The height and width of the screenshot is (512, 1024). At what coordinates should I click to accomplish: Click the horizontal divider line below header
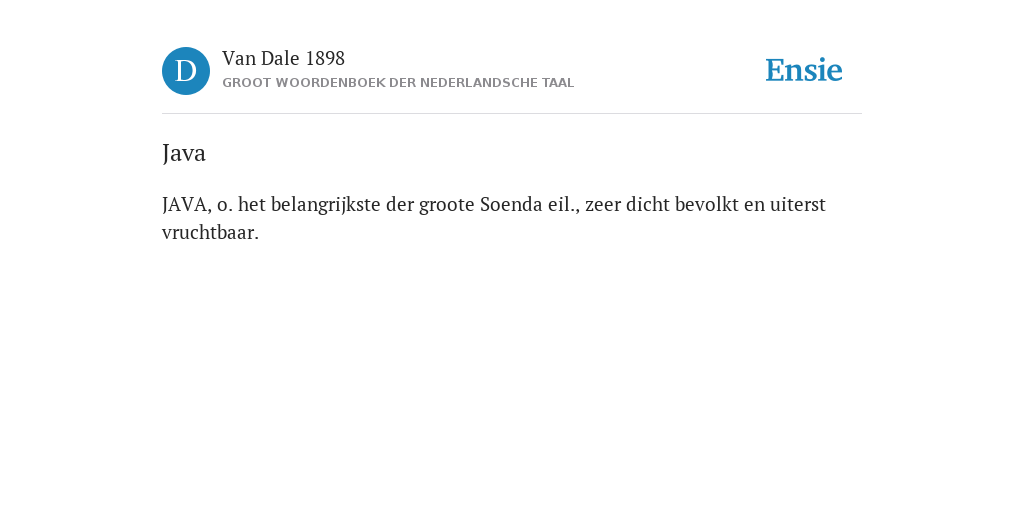point(512,114)
